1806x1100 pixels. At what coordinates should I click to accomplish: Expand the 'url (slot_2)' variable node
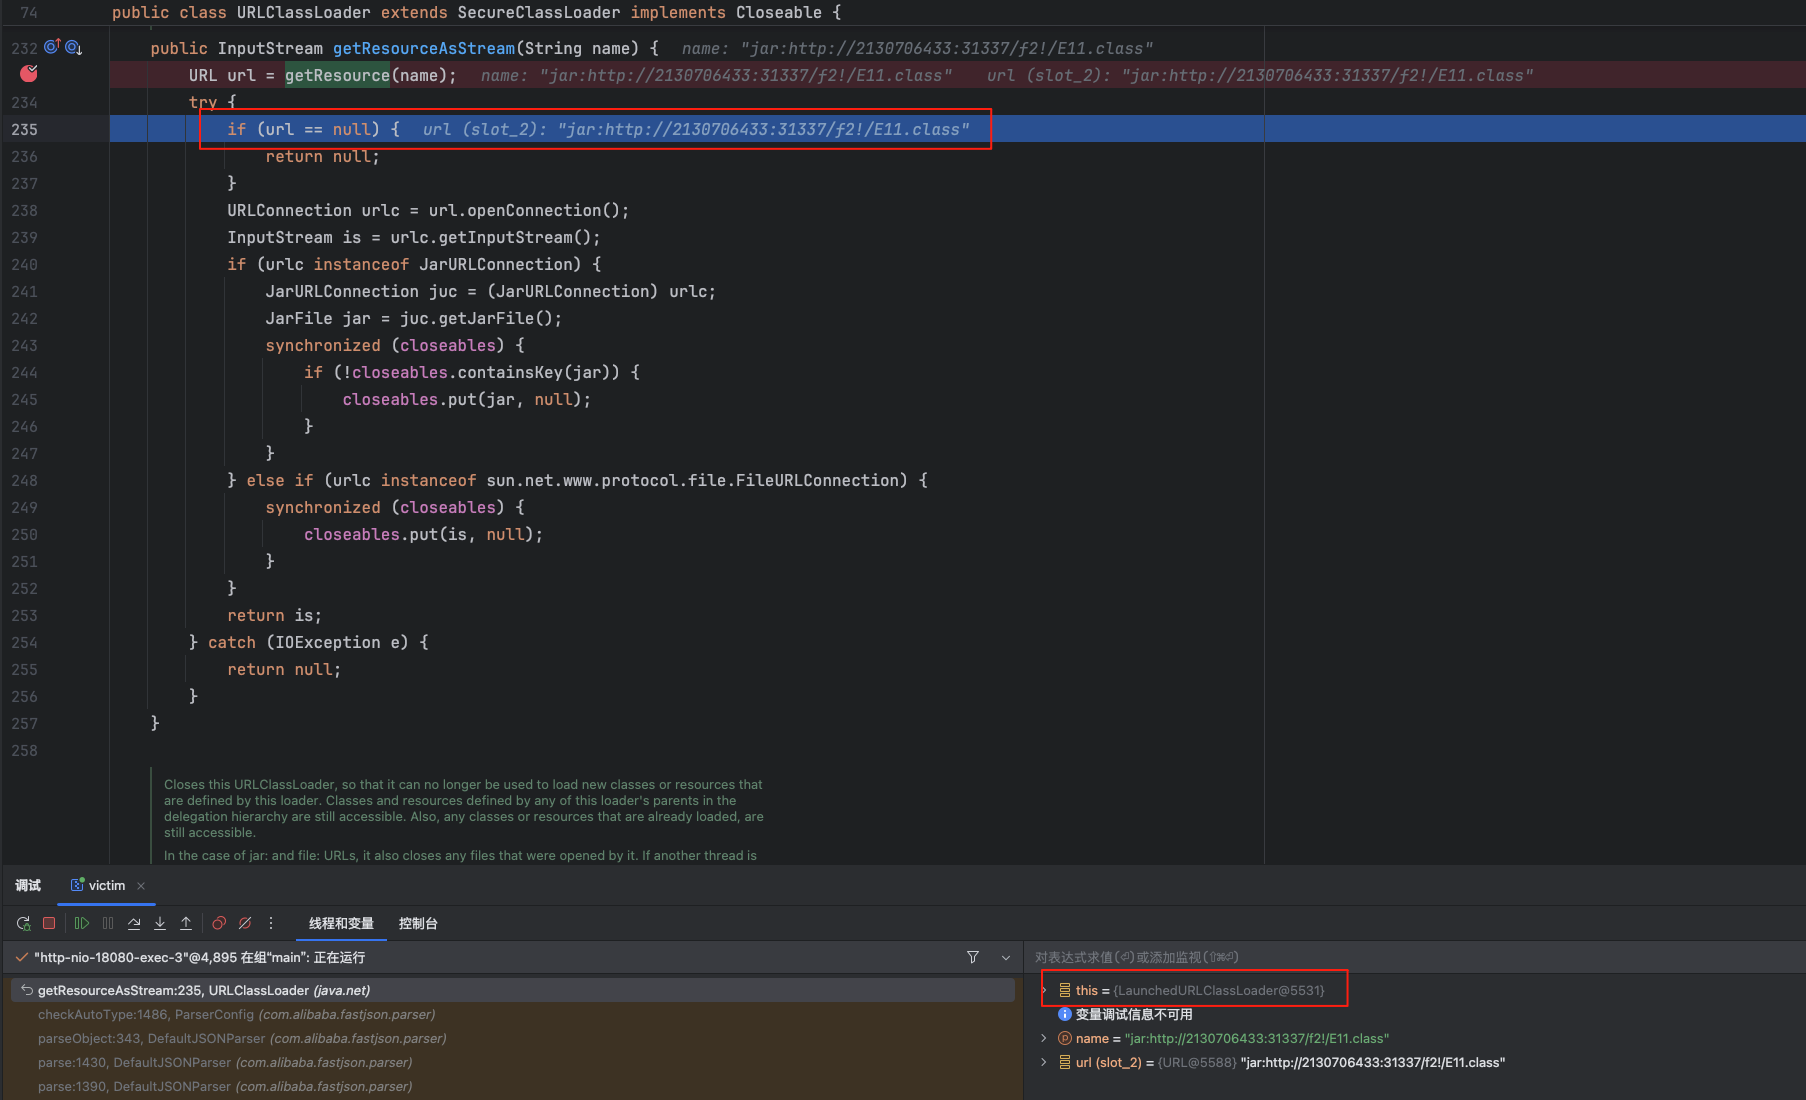(x=1044, y=1062)
